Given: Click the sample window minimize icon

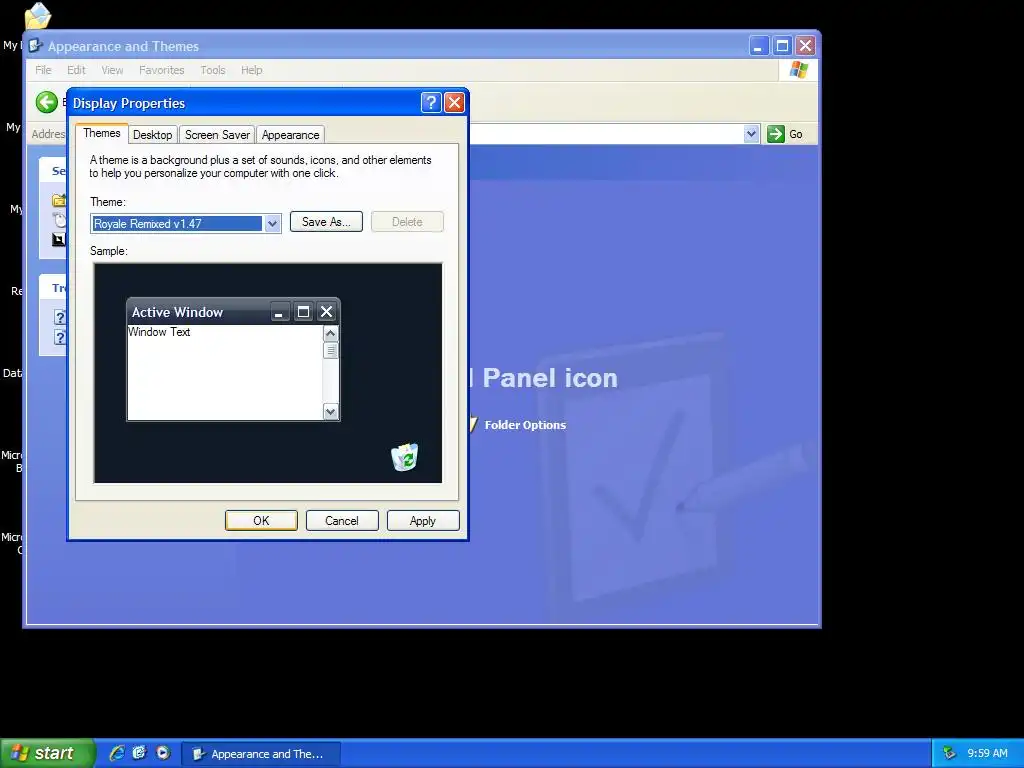Looking at the screenshot, I should tap(280, 312).
